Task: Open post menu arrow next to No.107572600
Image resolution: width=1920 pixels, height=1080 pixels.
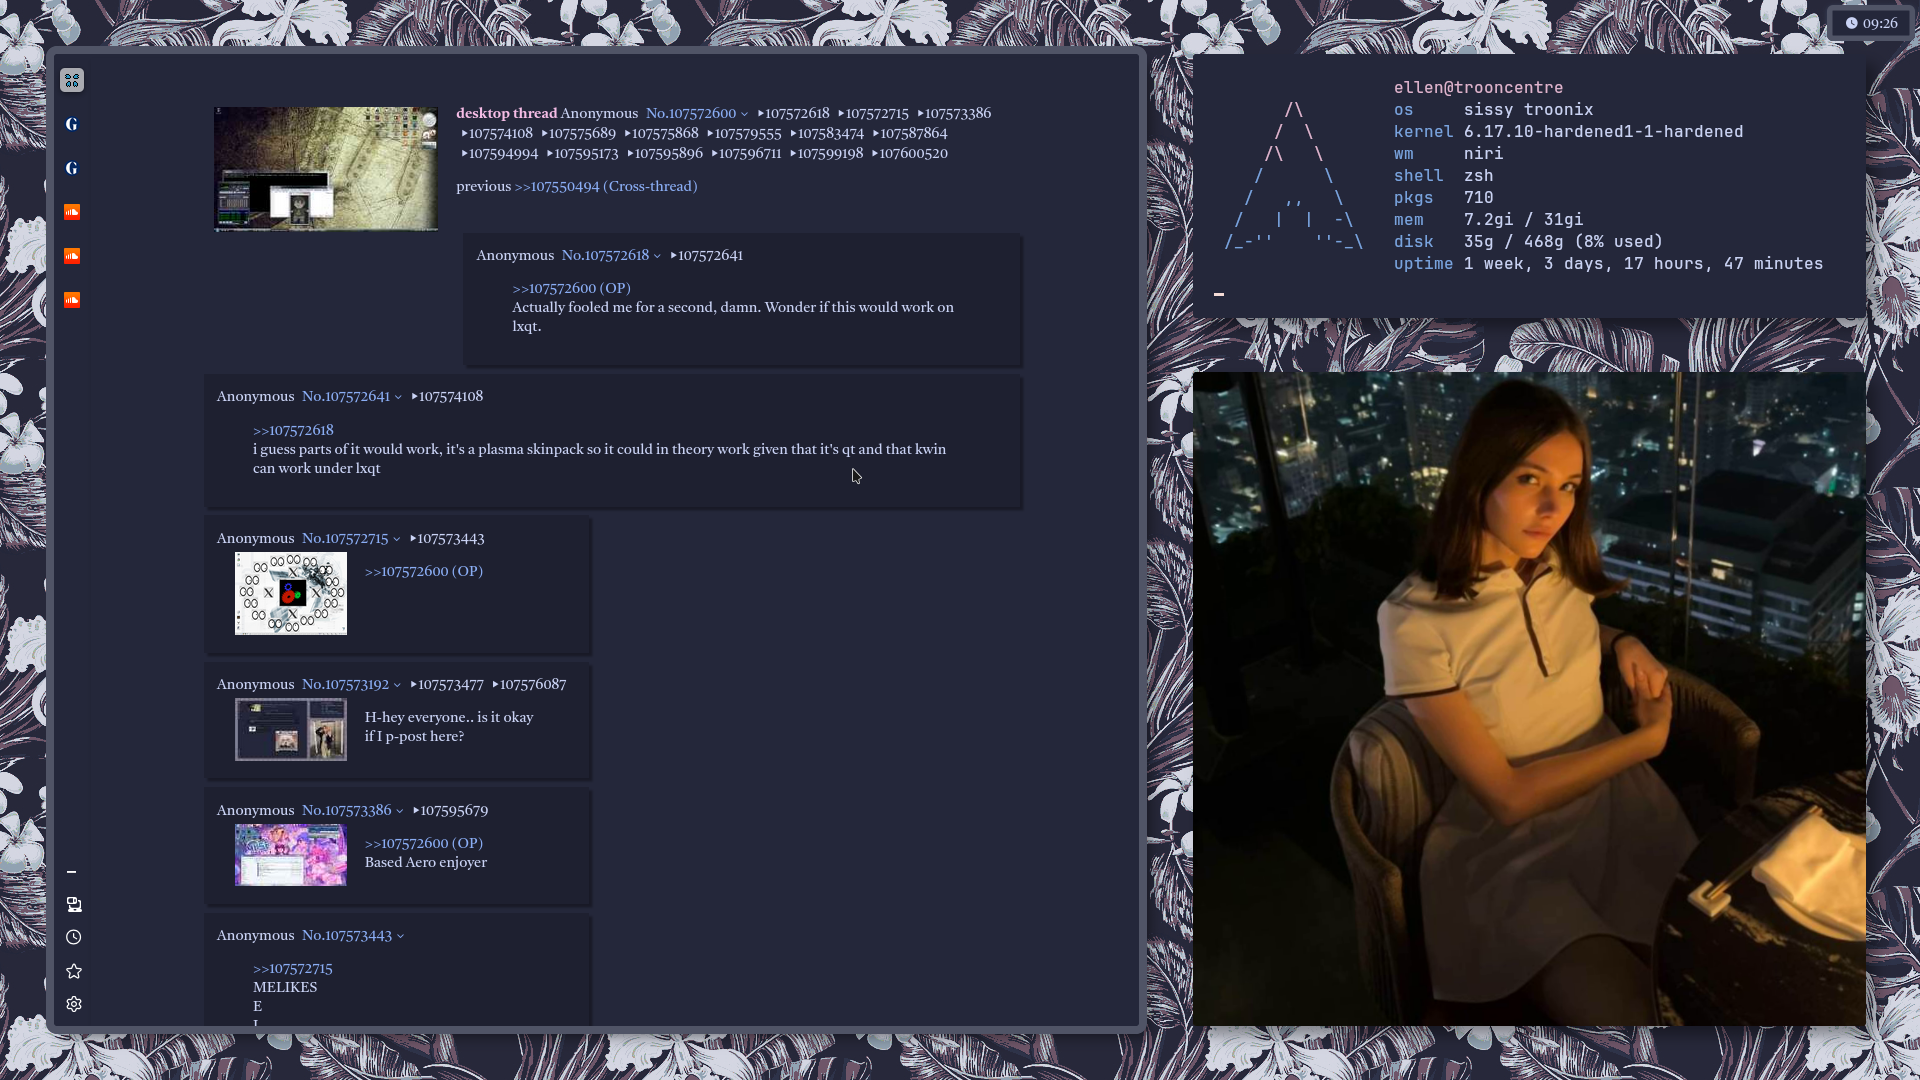Action: (744, 114)
